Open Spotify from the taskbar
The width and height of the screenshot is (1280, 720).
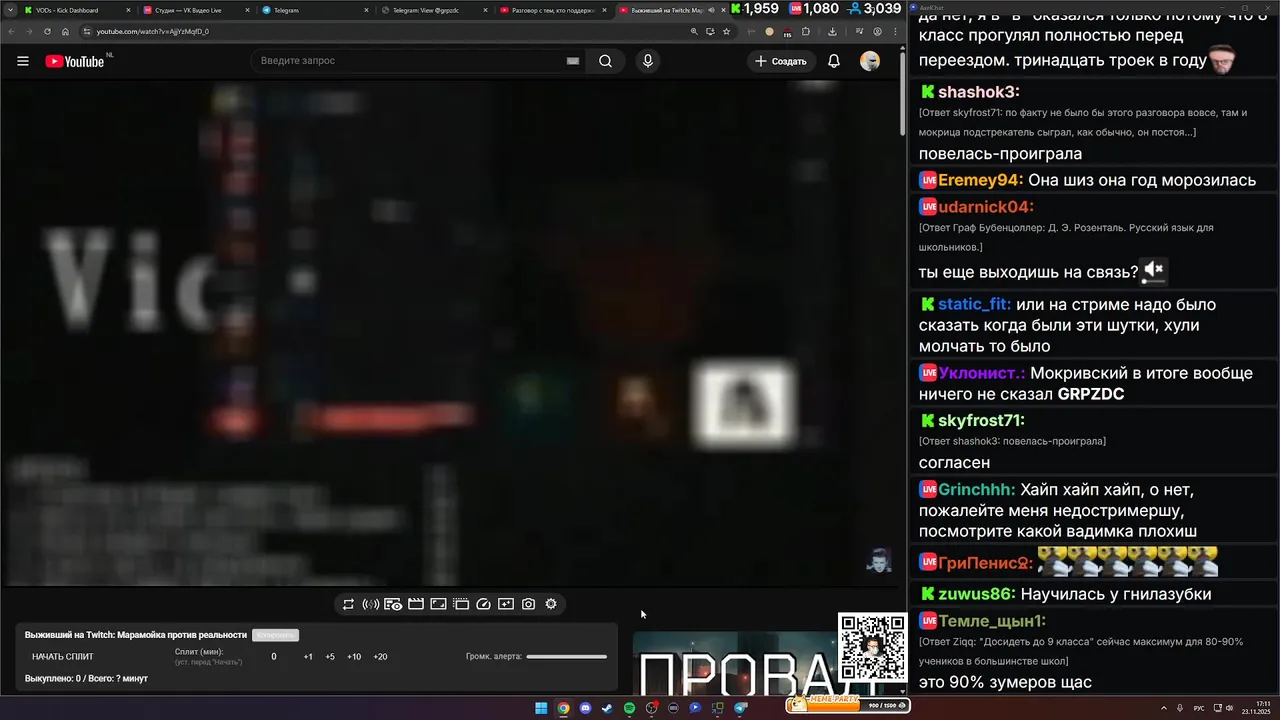click(629, 708)
